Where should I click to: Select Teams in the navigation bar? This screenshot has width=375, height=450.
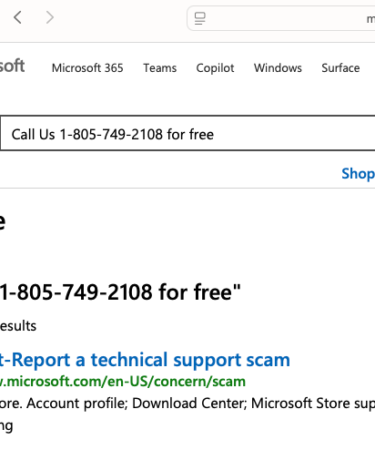tap(160, 68)
